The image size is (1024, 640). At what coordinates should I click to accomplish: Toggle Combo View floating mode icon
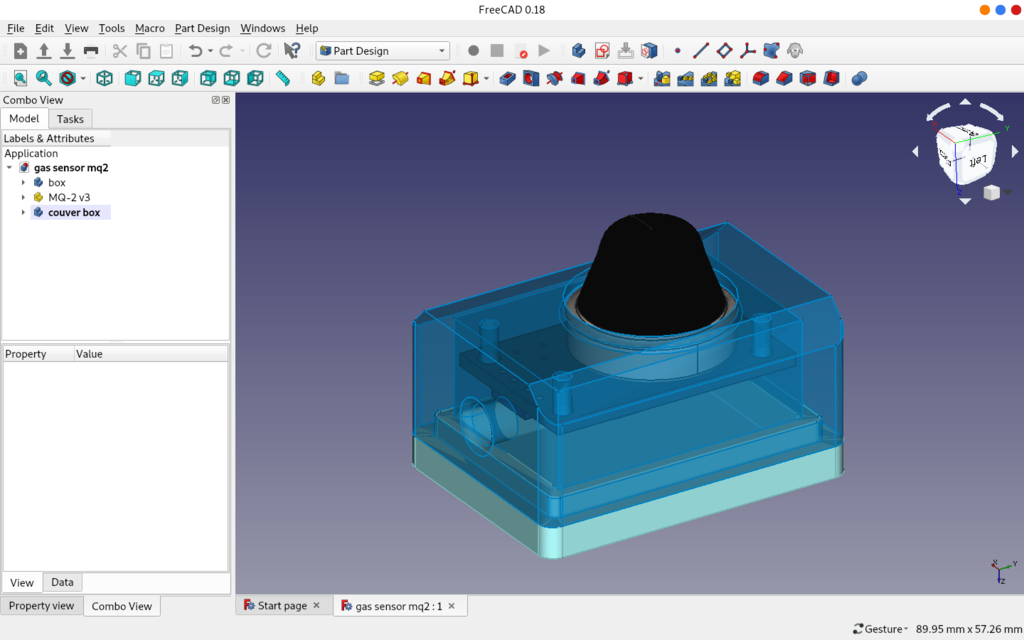216,100
